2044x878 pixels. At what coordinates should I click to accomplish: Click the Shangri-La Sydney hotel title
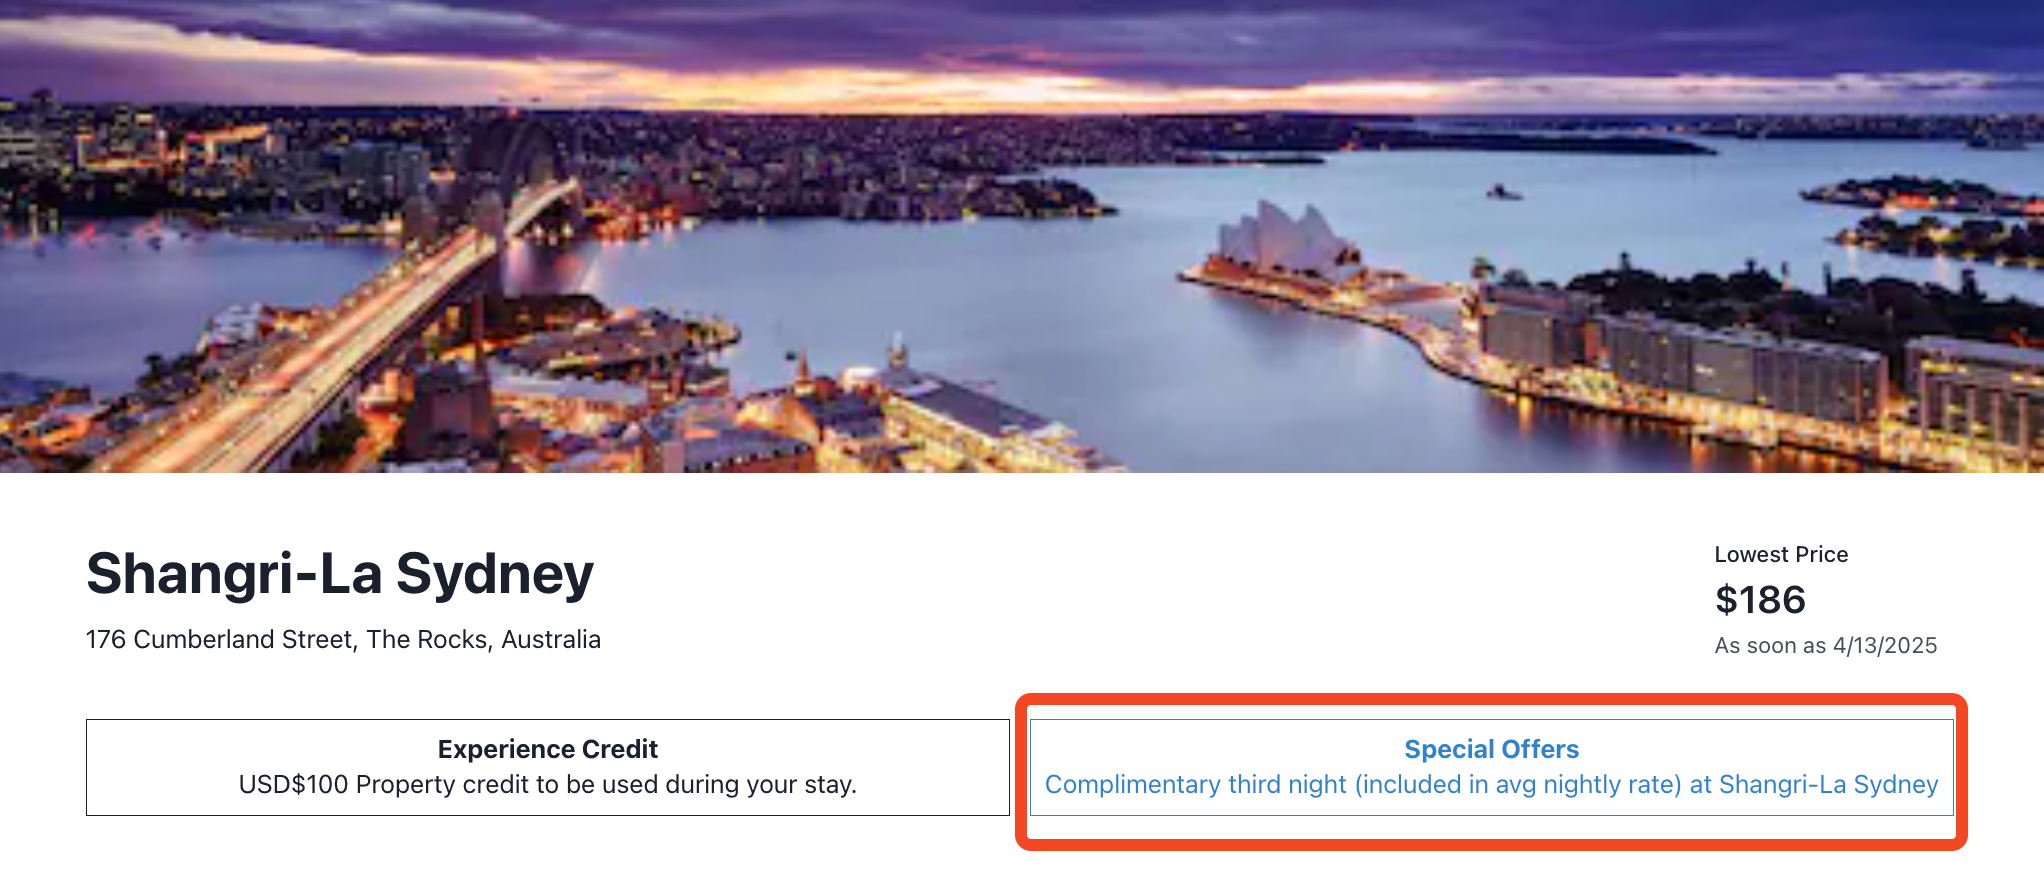(x=341, y=572)
